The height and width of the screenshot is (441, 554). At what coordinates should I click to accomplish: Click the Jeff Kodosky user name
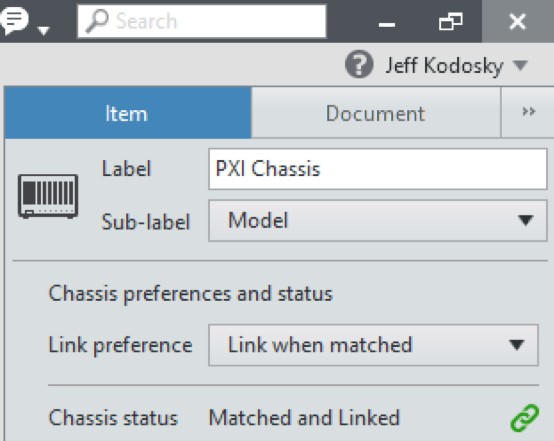point(444,66)
